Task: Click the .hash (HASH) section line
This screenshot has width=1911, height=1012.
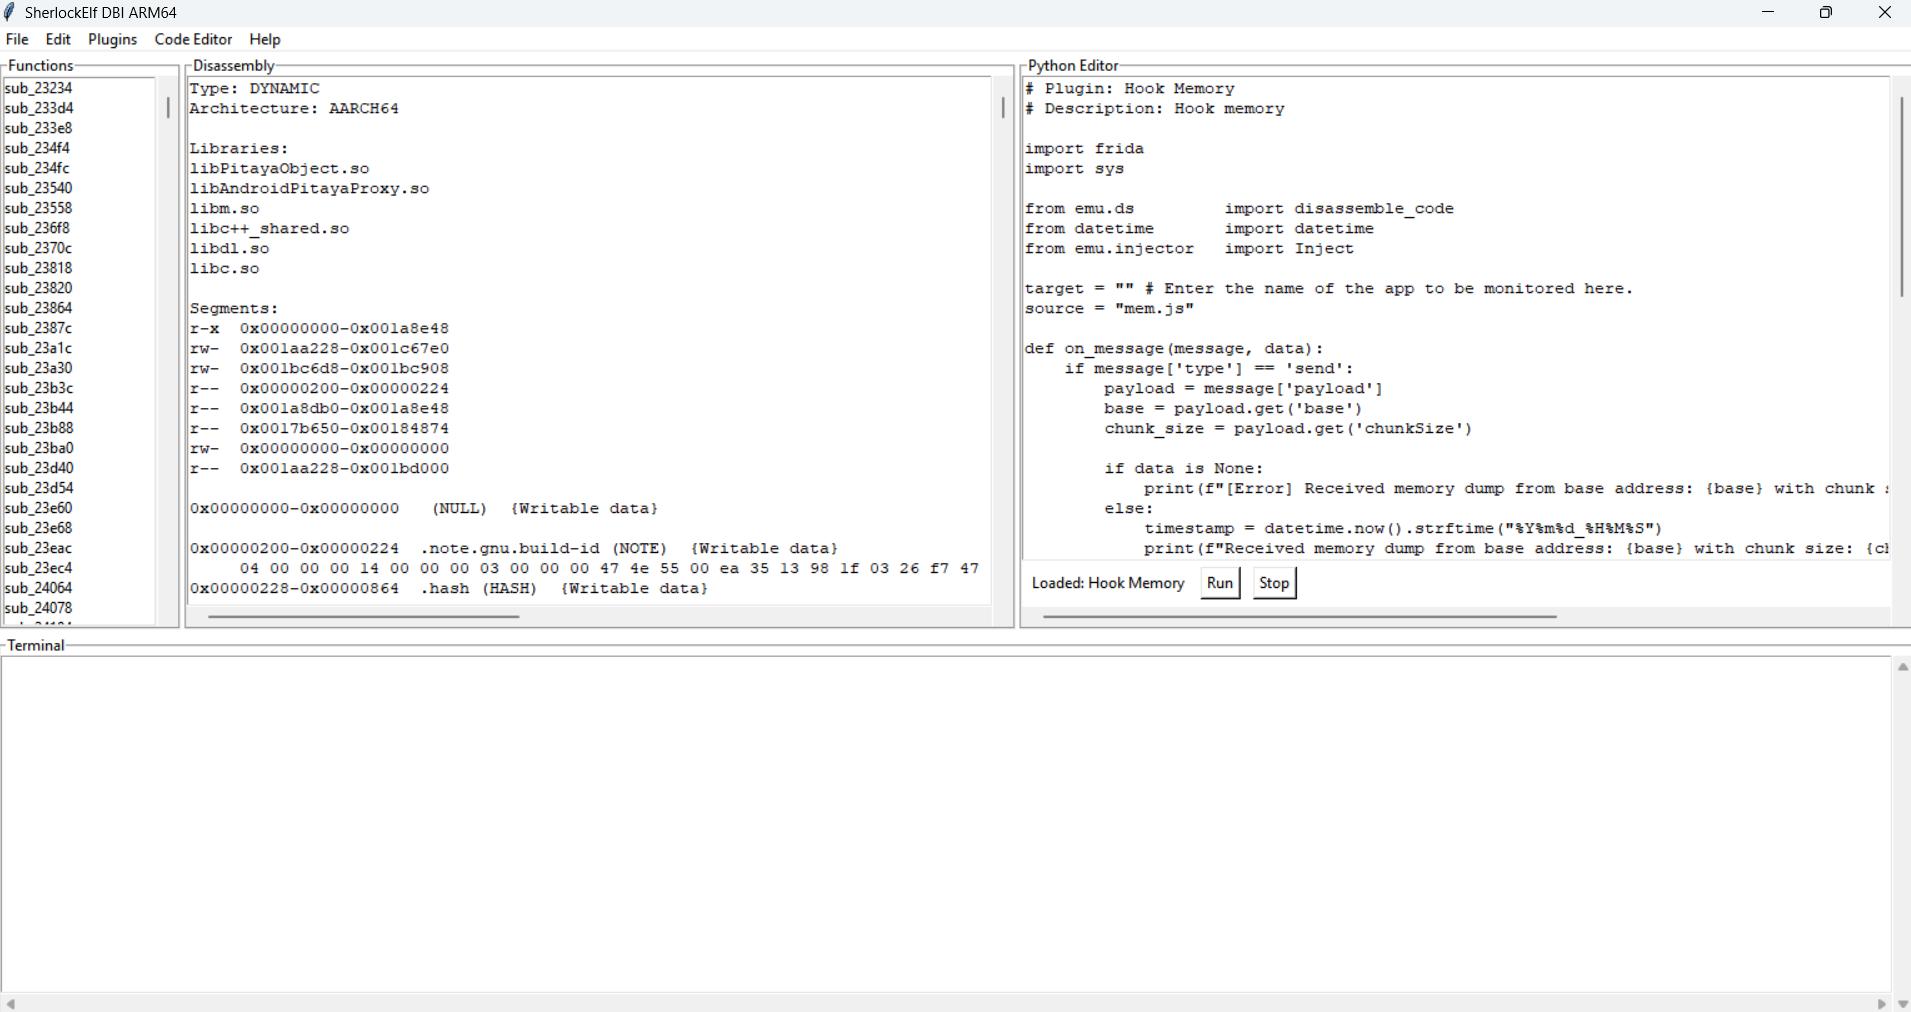Action: [449, 588]
